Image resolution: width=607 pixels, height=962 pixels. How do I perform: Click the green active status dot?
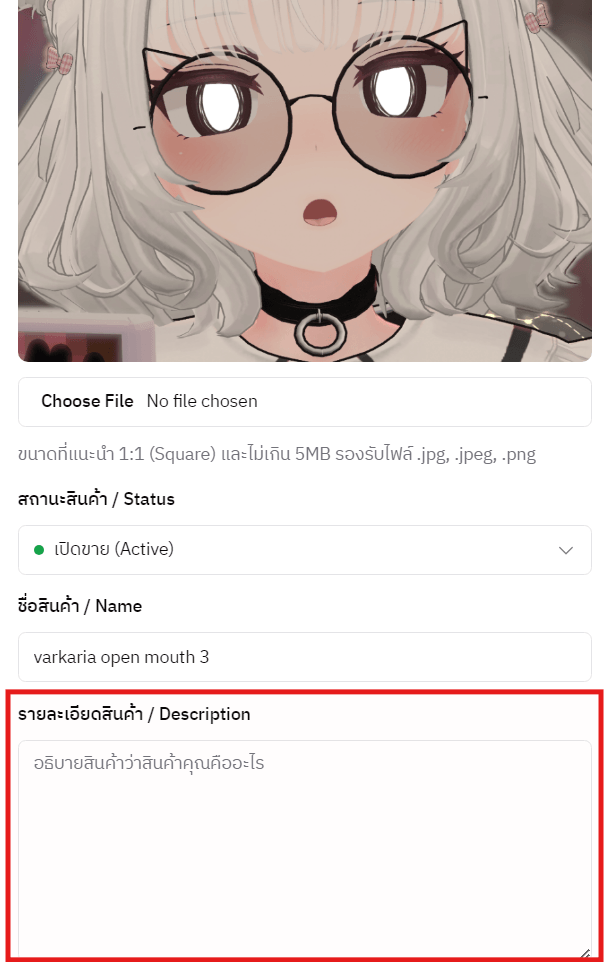click(x=39, y=550)
